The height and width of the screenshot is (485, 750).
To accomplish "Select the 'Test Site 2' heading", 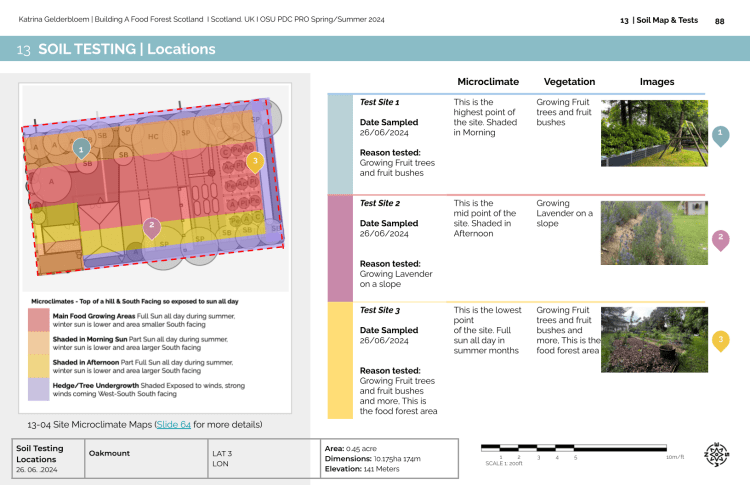I will coord(380,203).
